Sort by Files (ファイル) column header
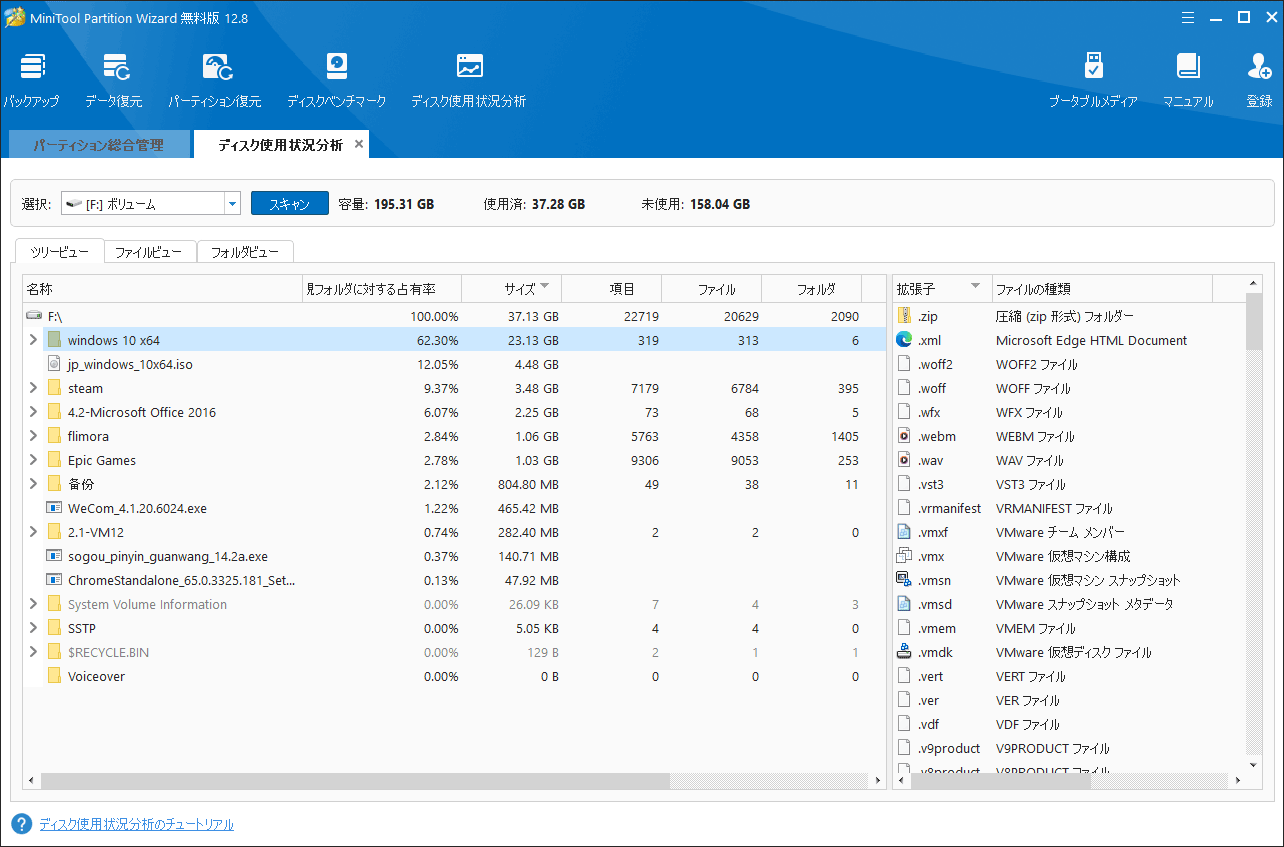This screenshot has height=847, width=1284. coord(712,289)
